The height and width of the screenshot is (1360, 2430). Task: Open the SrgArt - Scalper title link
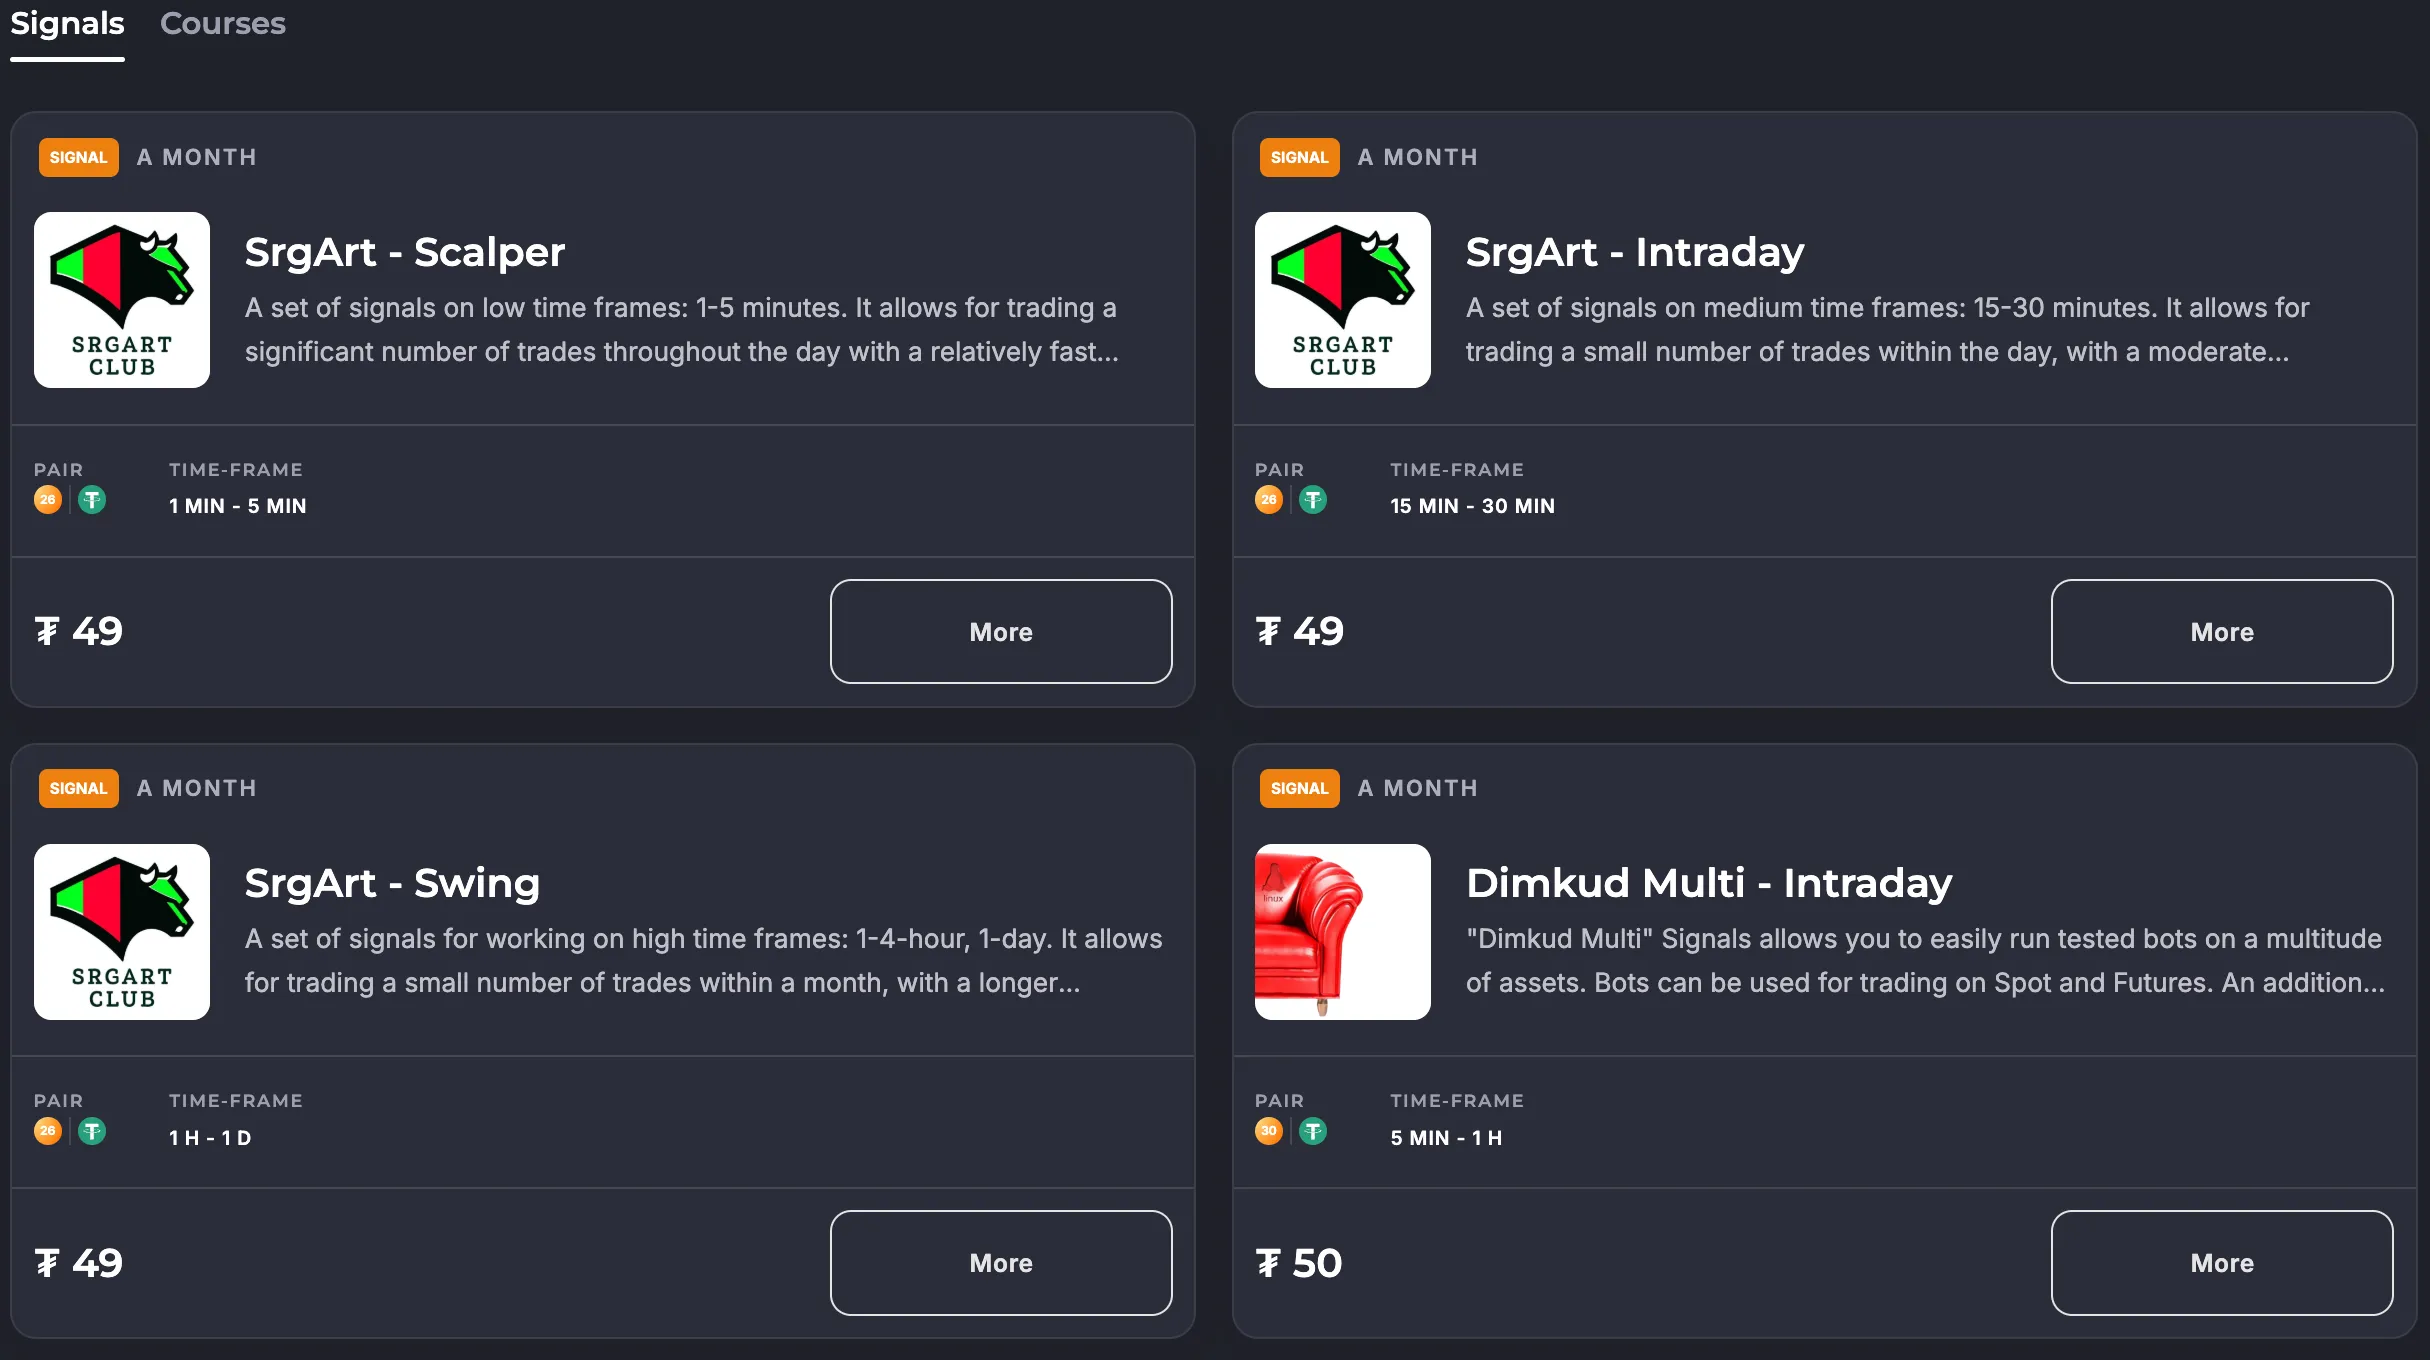(405, 252)
